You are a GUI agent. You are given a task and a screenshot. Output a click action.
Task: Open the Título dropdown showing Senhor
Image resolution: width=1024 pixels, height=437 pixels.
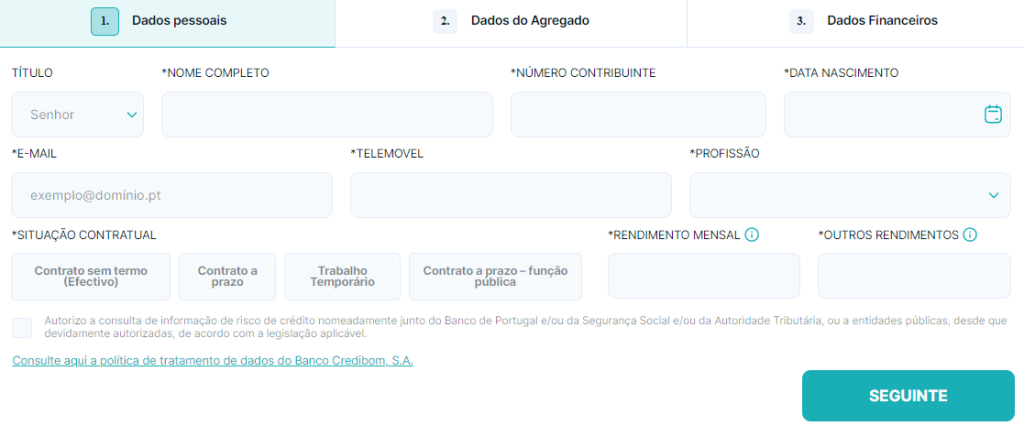click(77, 114)
